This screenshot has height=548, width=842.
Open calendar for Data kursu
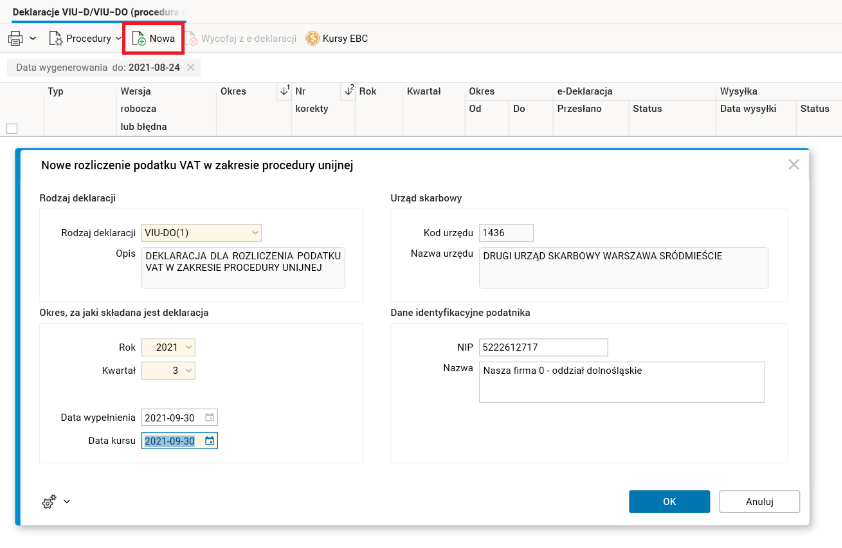pos(209,440)
